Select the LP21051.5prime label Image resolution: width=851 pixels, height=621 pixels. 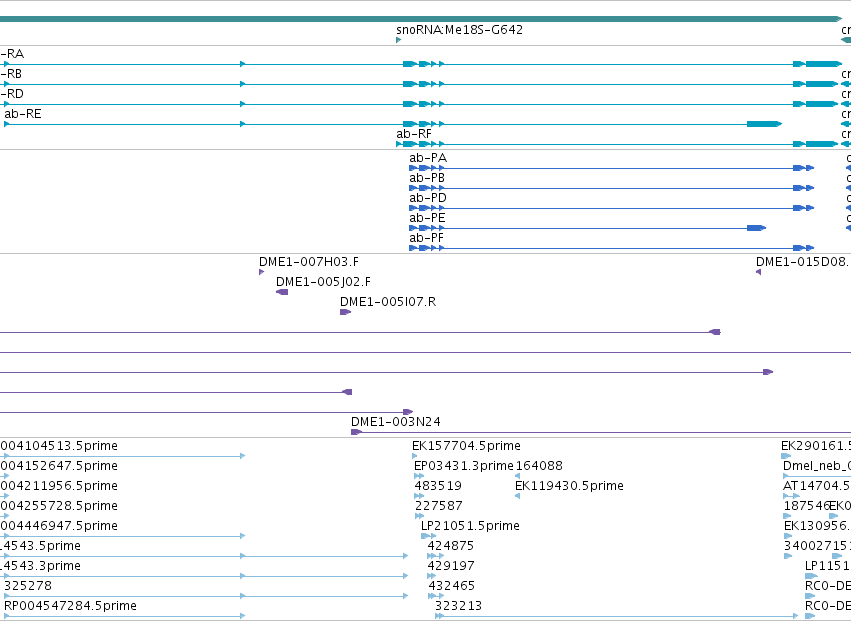tap(470, 527)
